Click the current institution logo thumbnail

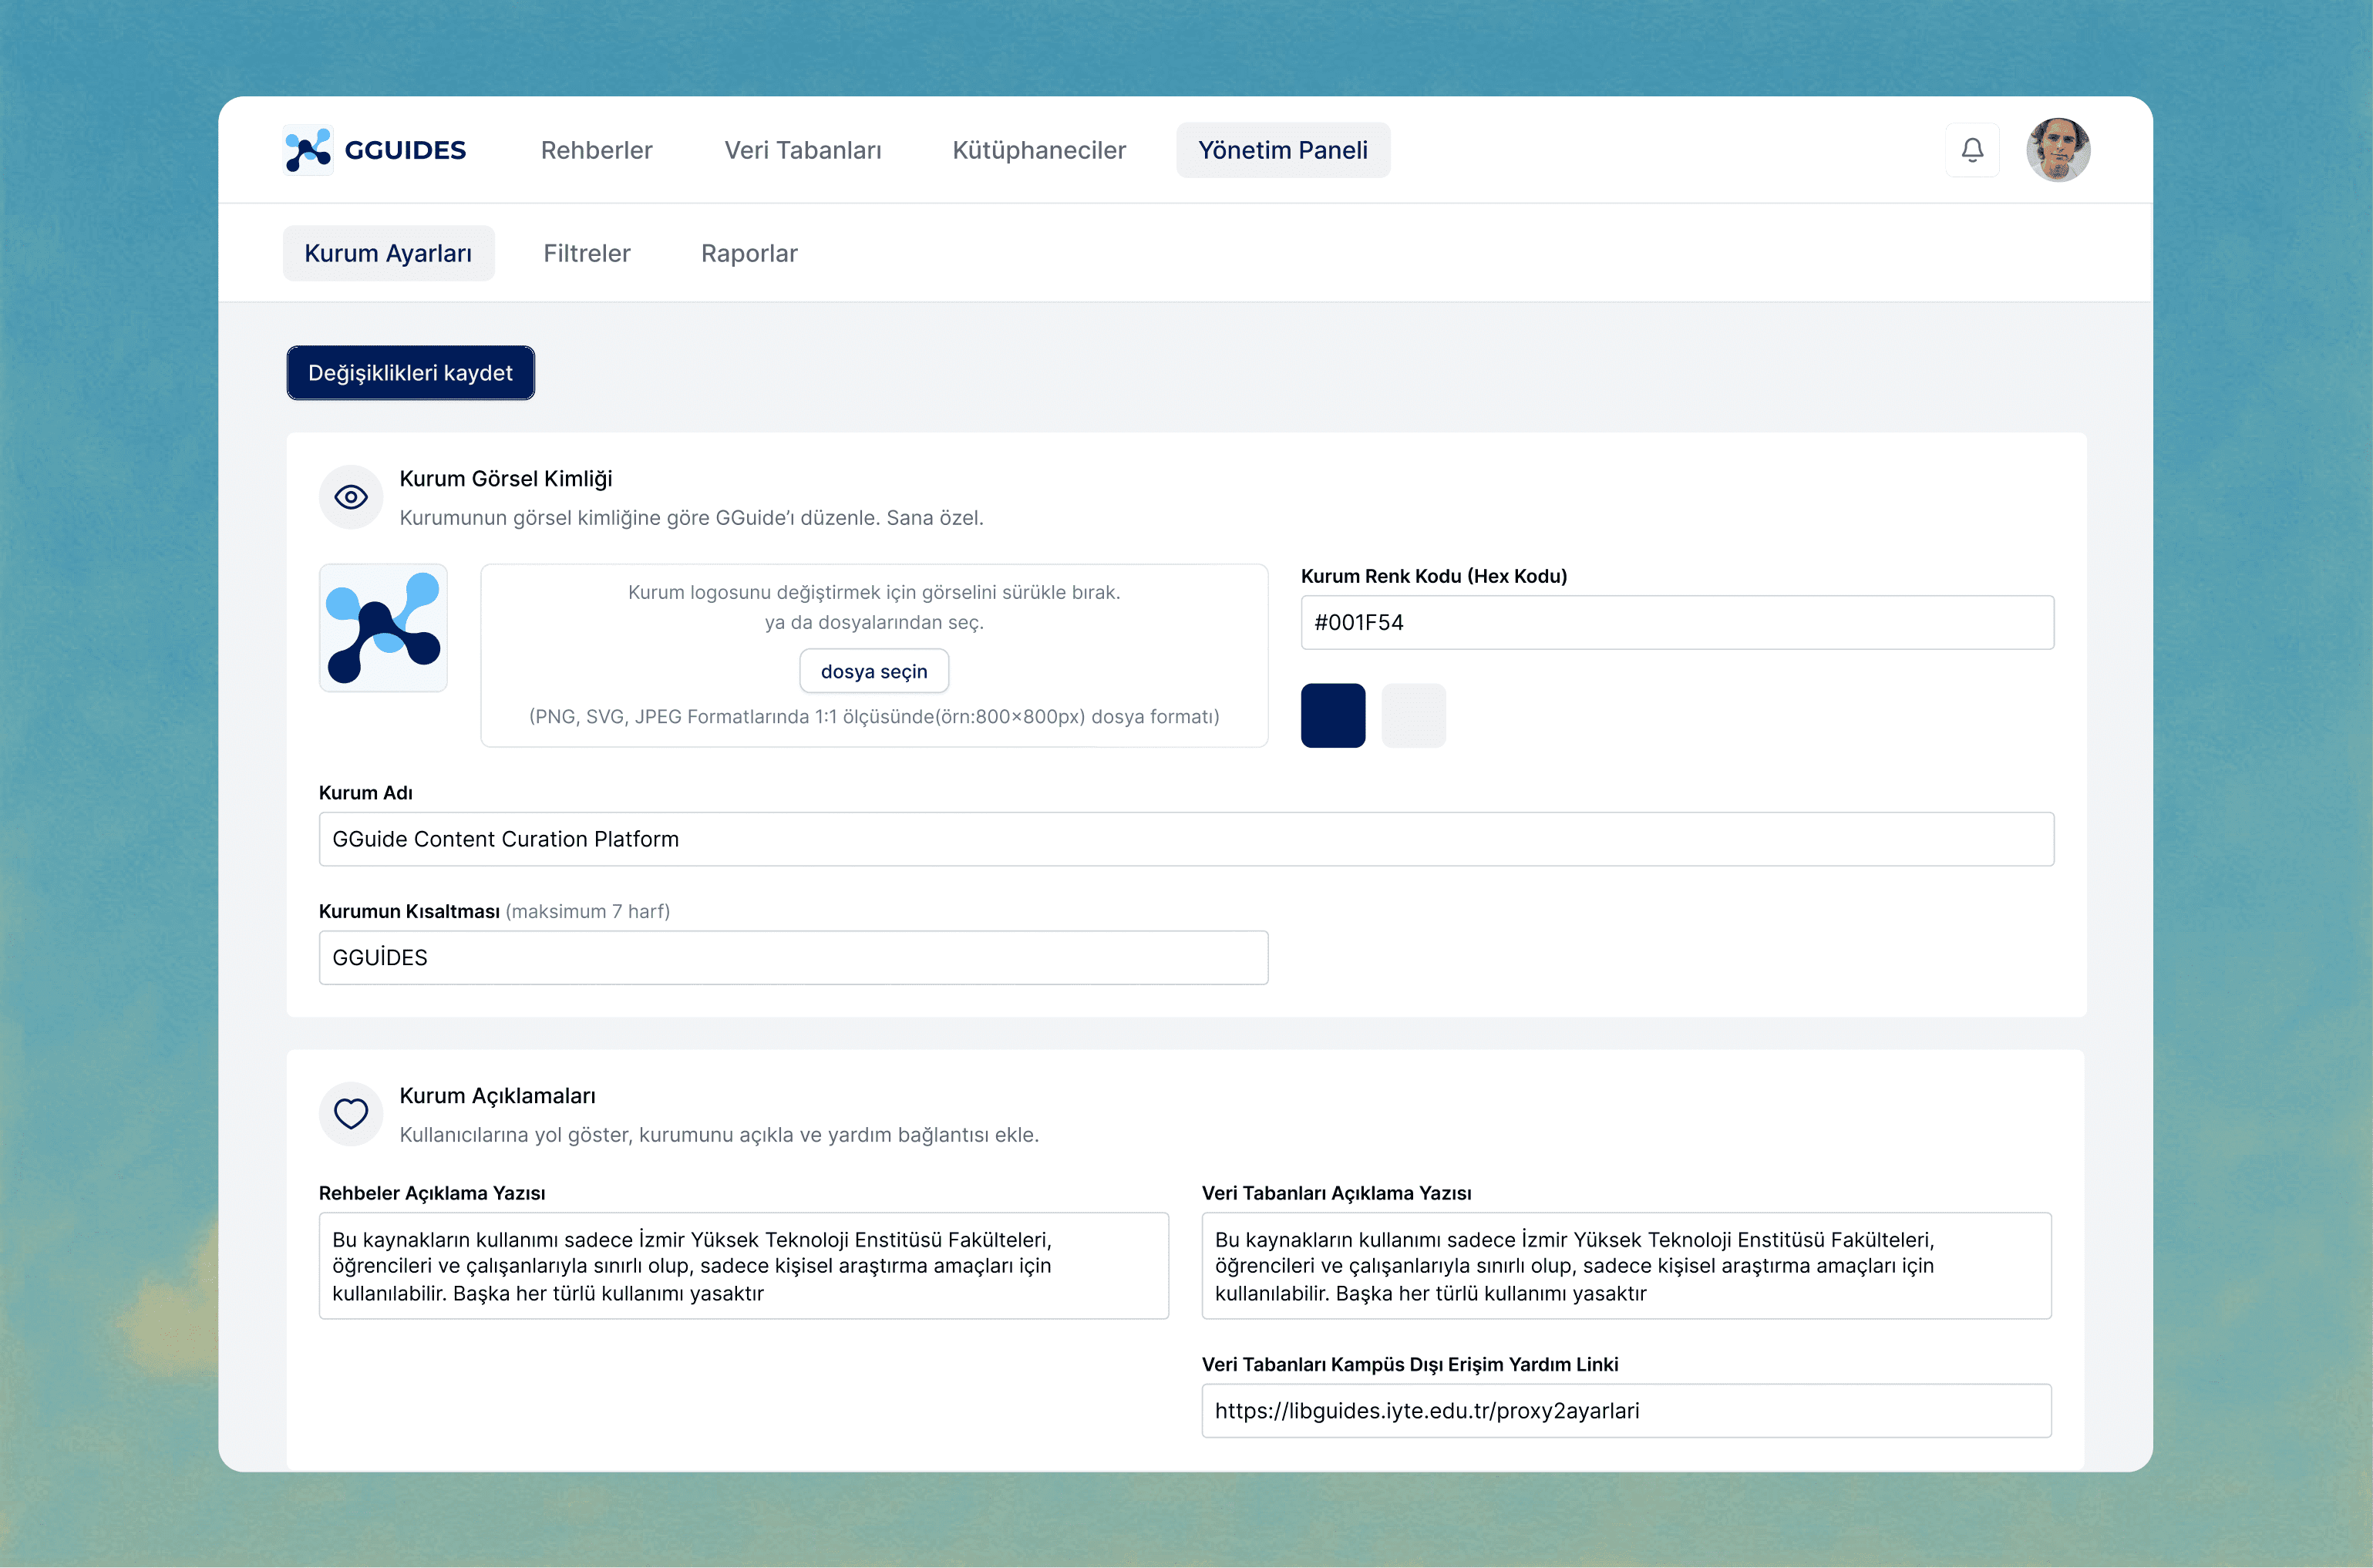(x=383, y=628)
